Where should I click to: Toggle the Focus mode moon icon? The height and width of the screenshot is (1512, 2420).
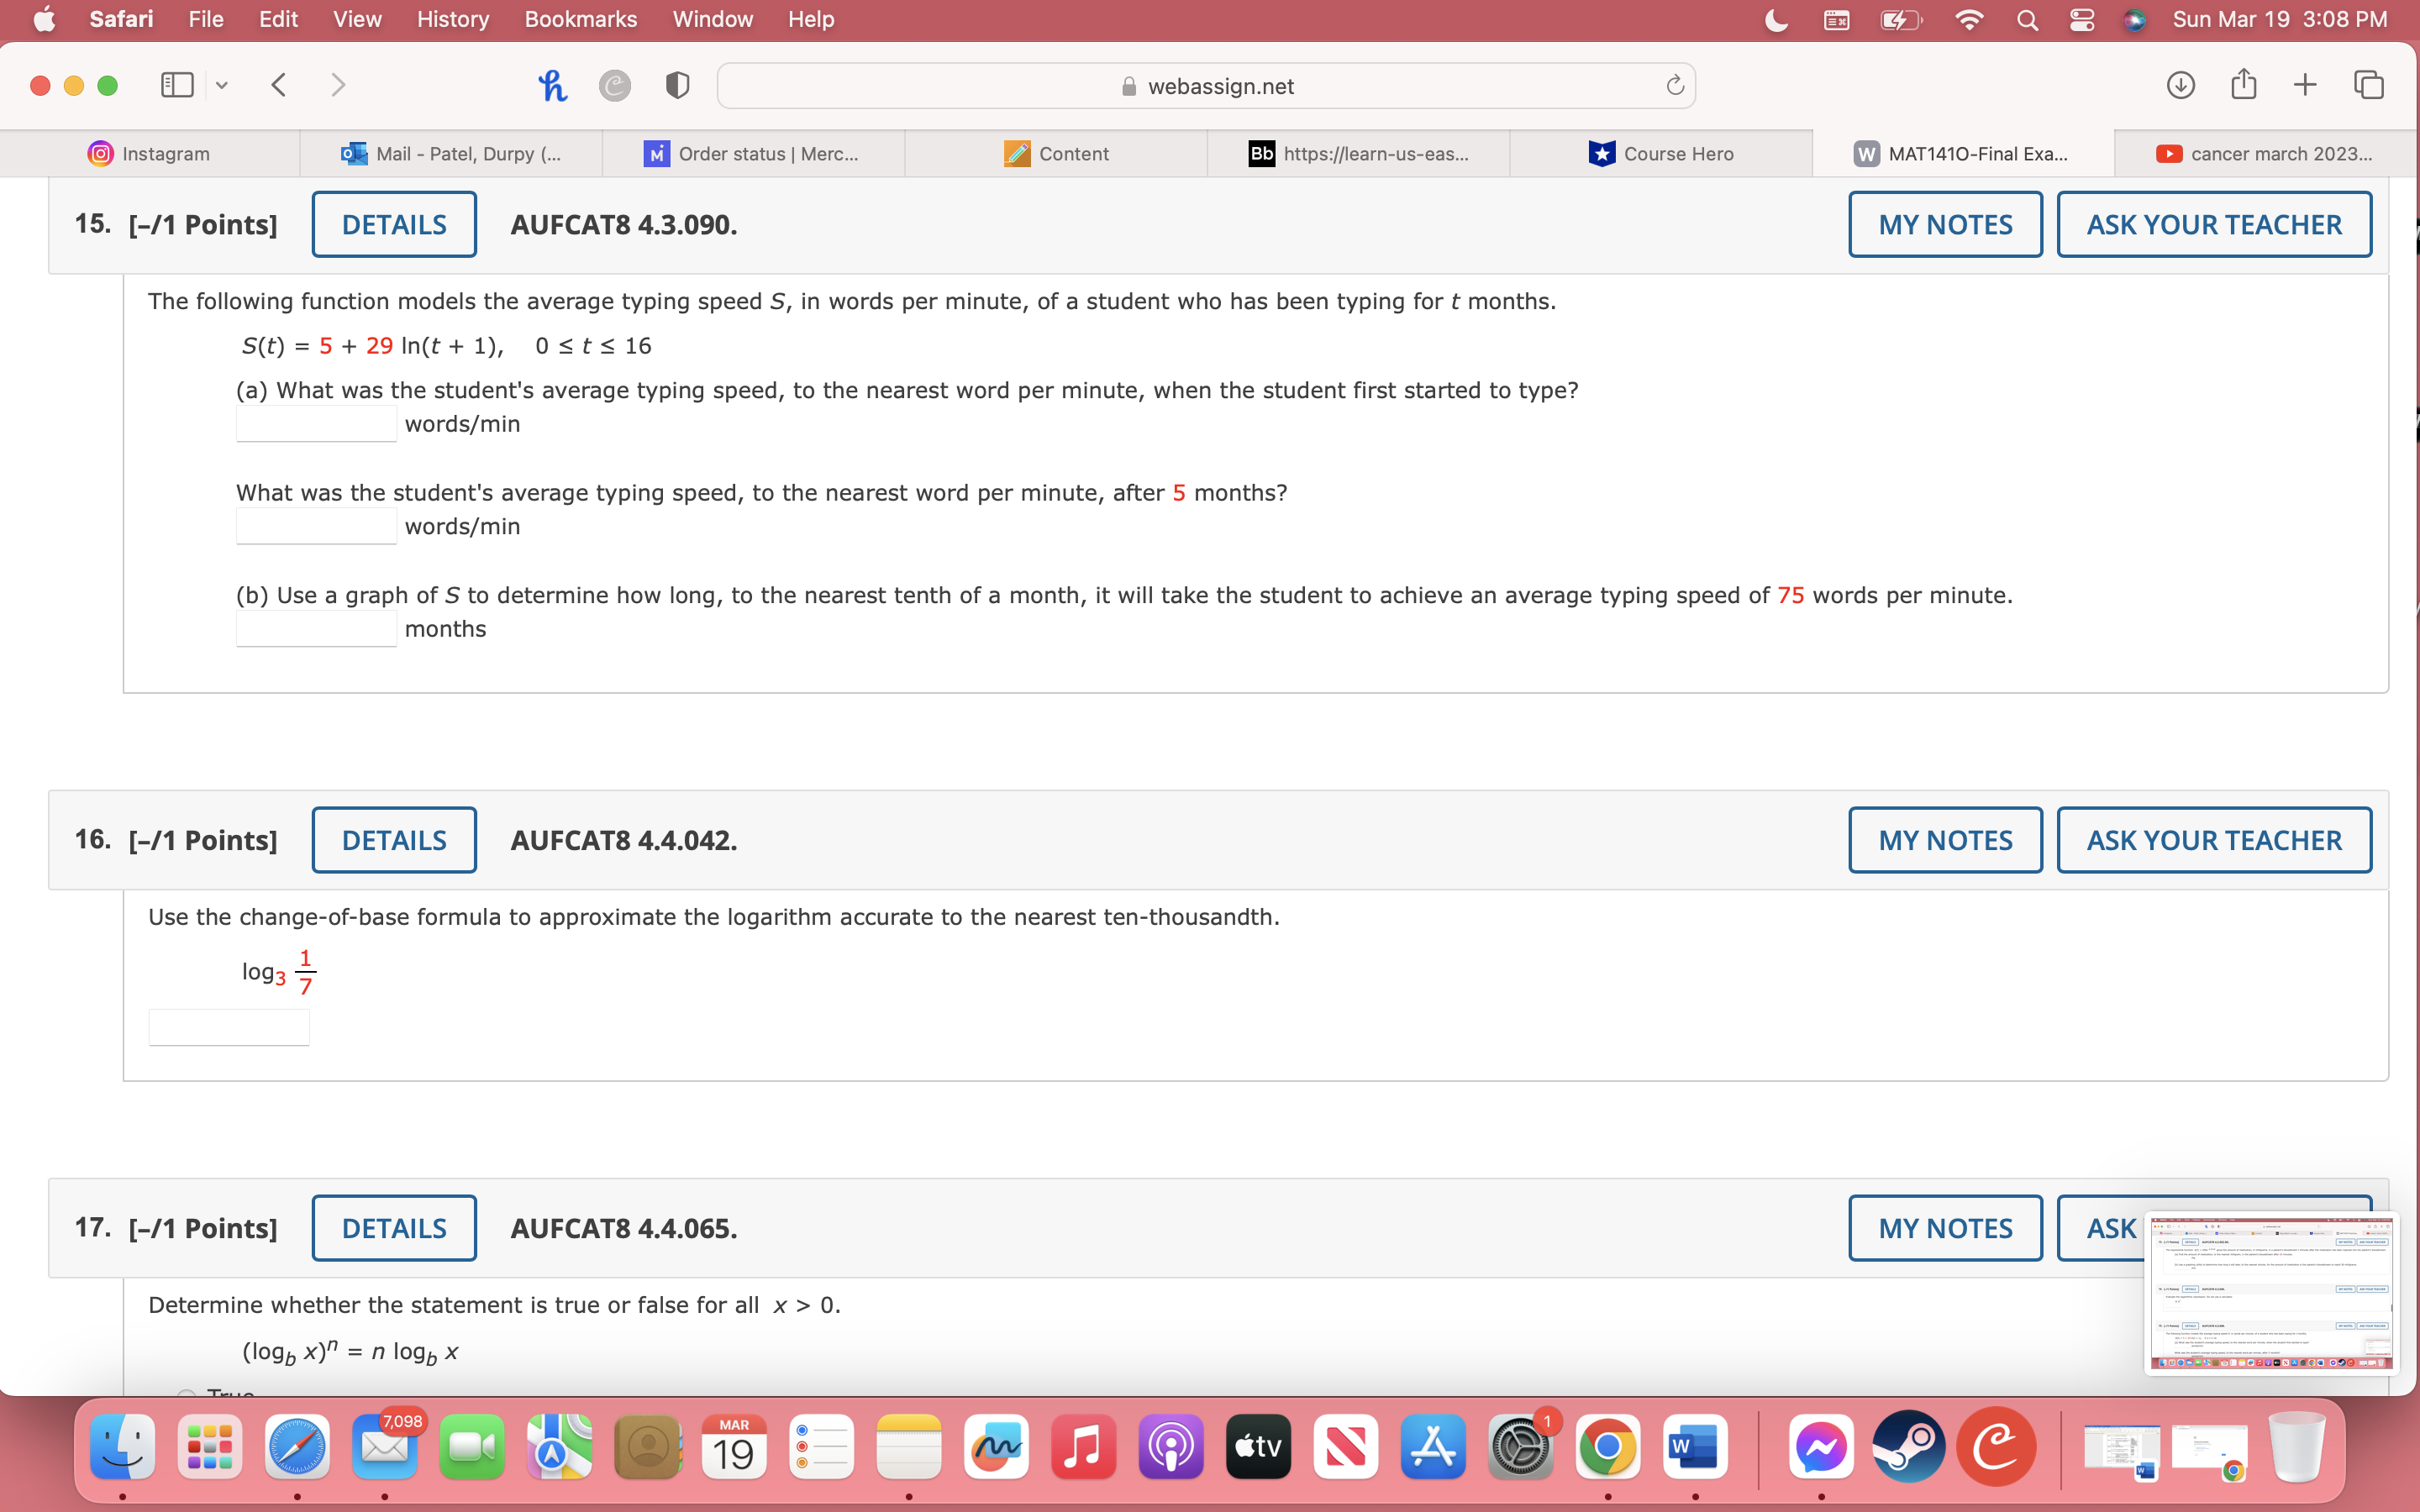coord(1776,19)
